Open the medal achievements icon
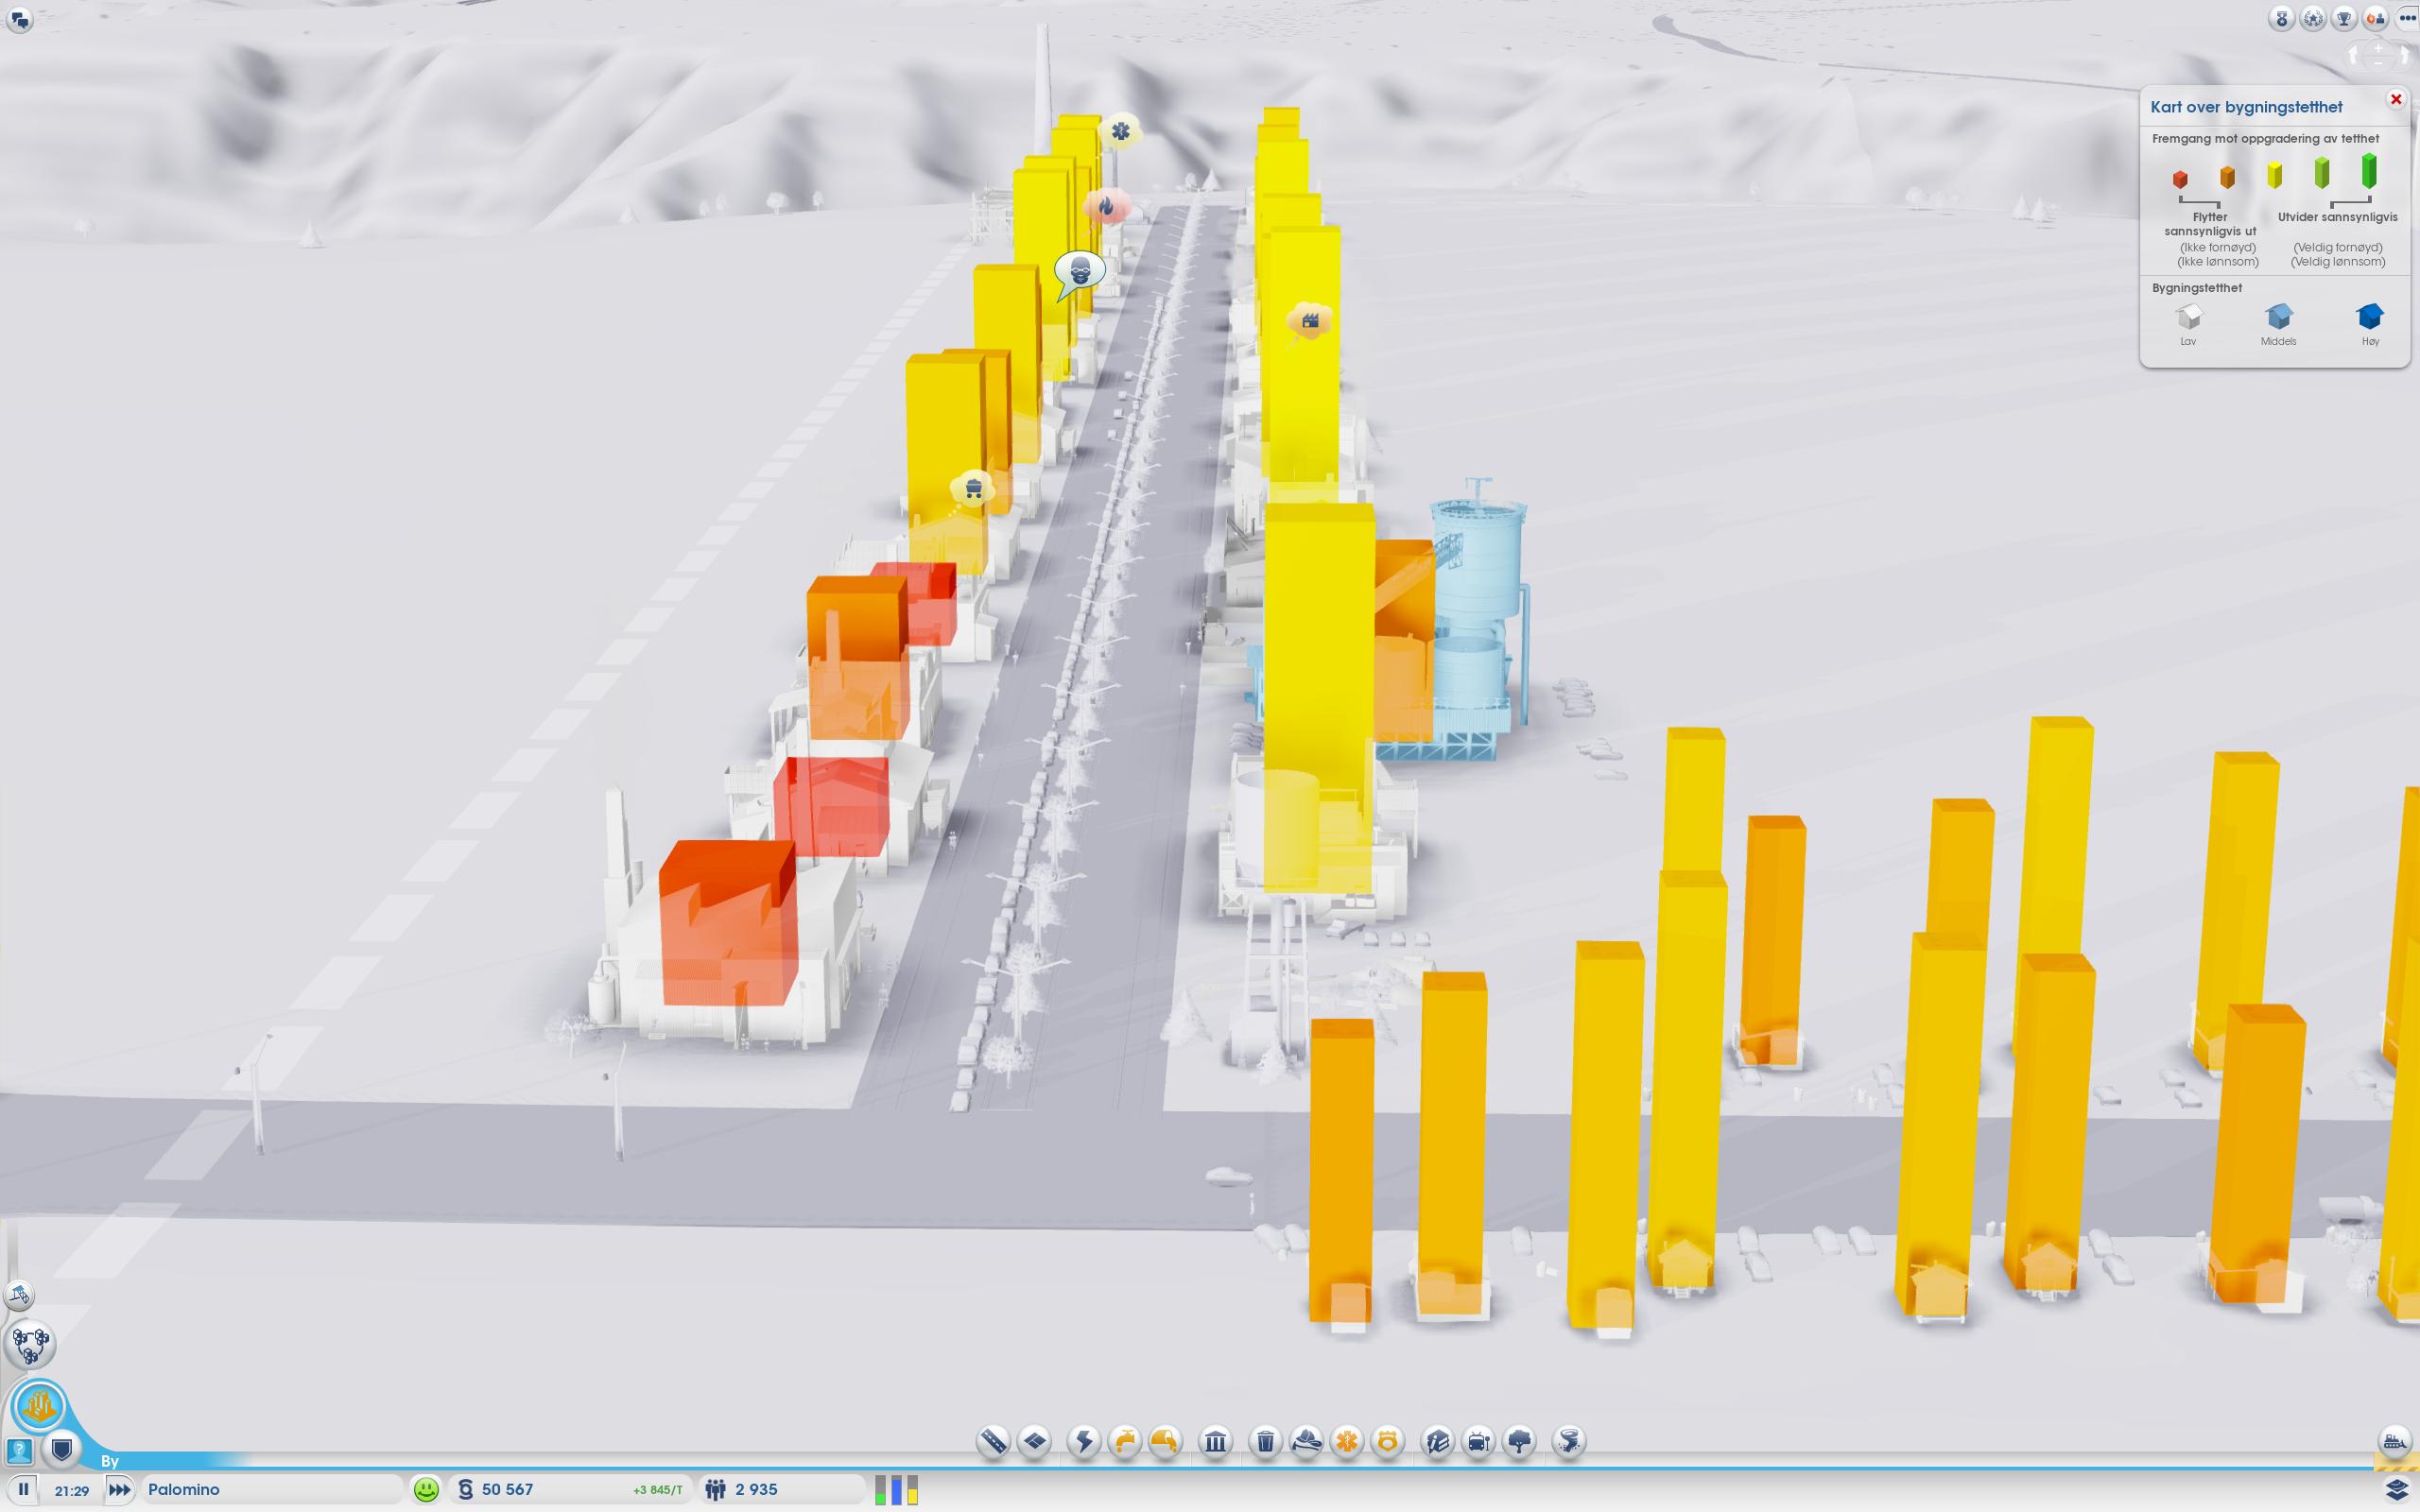2420x1512 pixels. pos(2282,19)
